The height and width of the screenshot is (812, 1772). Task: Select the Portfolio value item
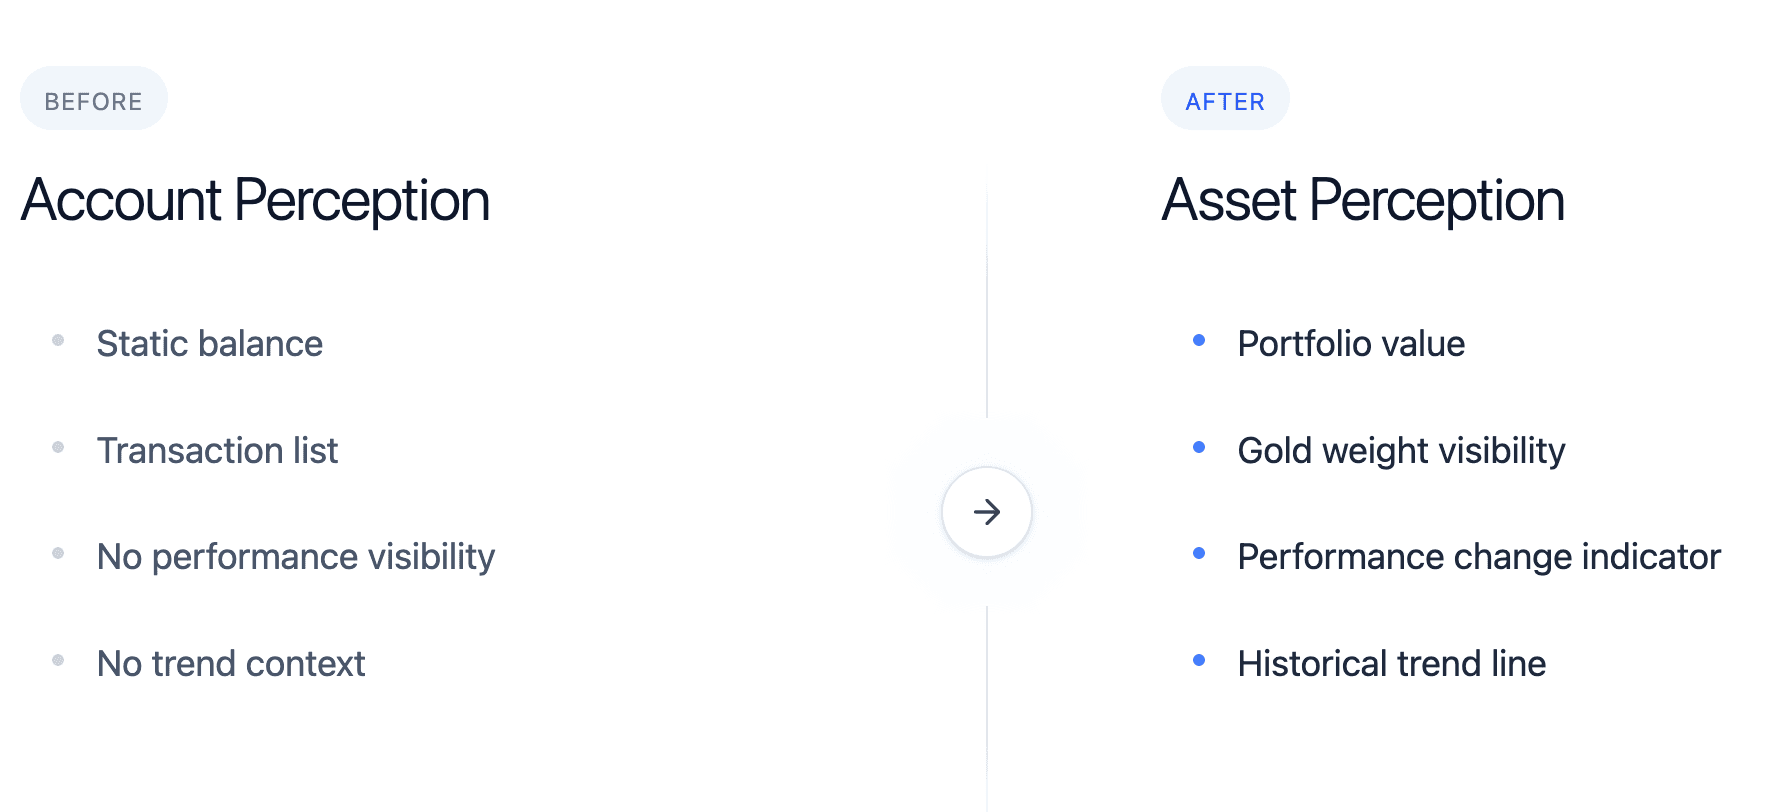coord(1351,344)
